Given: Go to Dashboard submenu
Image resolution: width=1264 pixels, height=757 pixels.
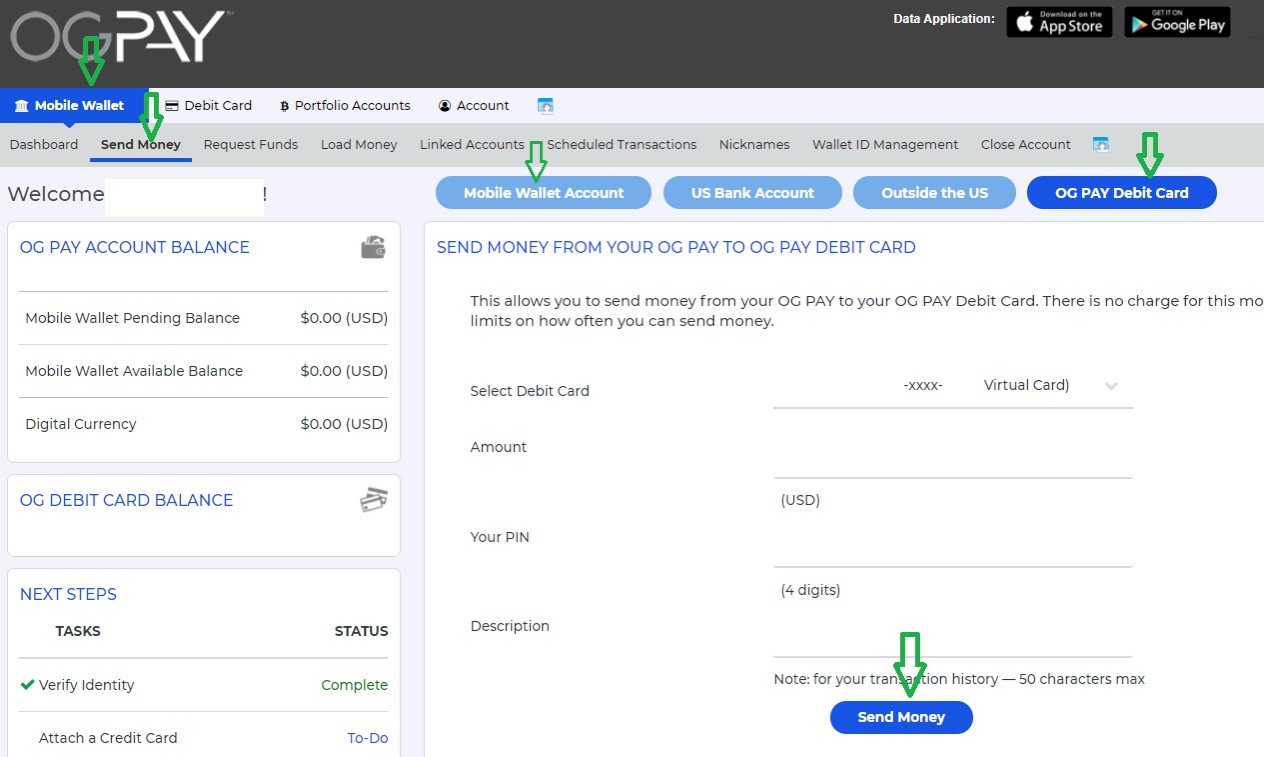Looking at the screenshot, I should coord(44,144).
